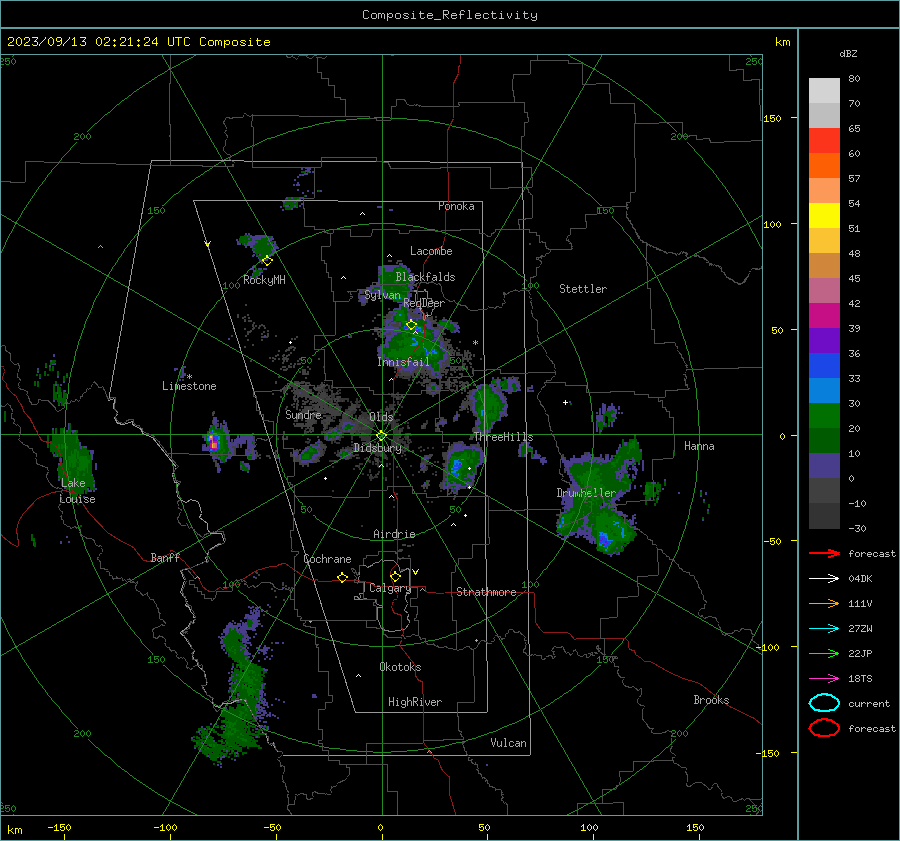900x841 pixels.
Task: Click the yellow diamond marker near Cochrane
Action: (342, 577)
